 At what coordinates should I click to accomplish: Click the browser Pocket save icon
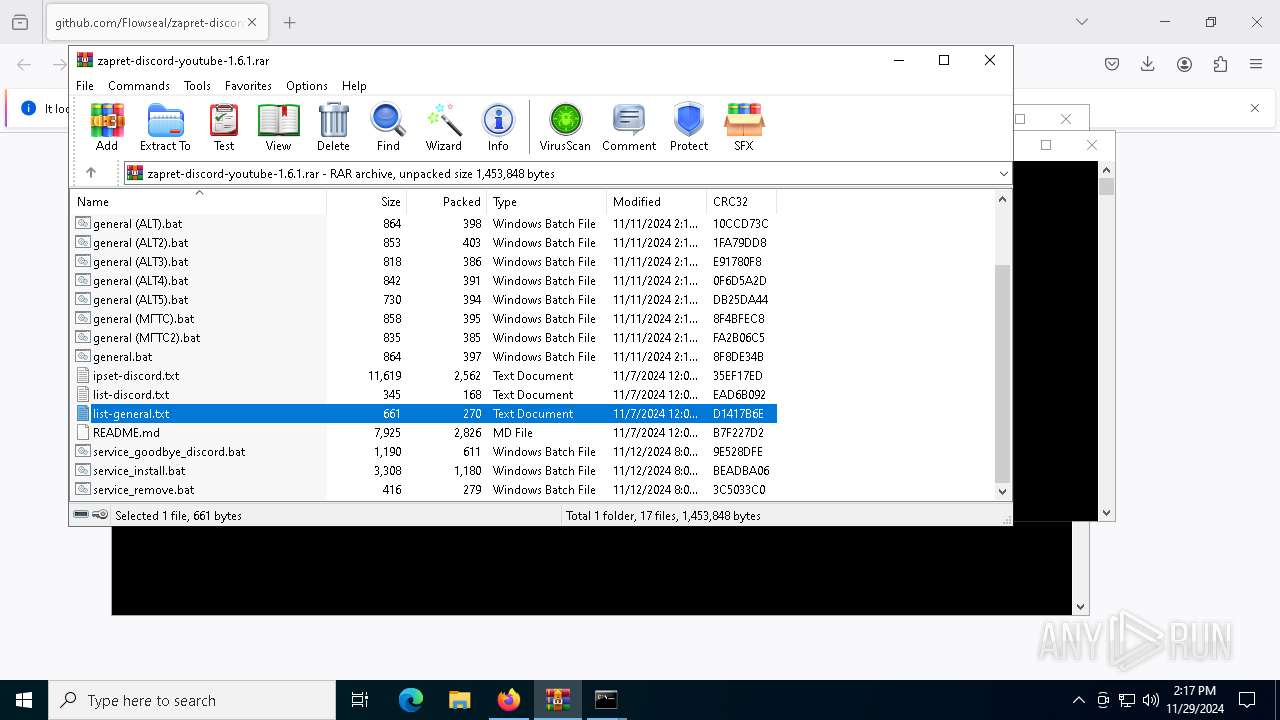click(x=1112, y=64)
